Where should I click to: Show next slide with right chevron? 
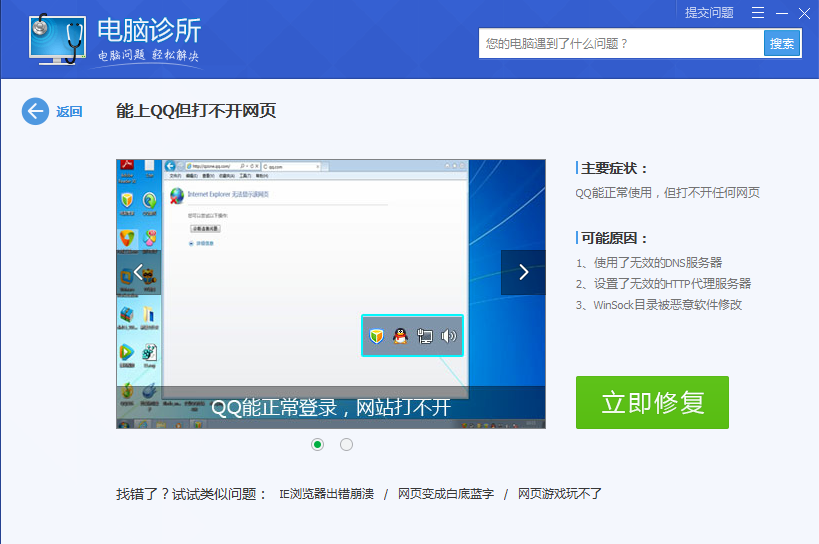coord(523,272)
